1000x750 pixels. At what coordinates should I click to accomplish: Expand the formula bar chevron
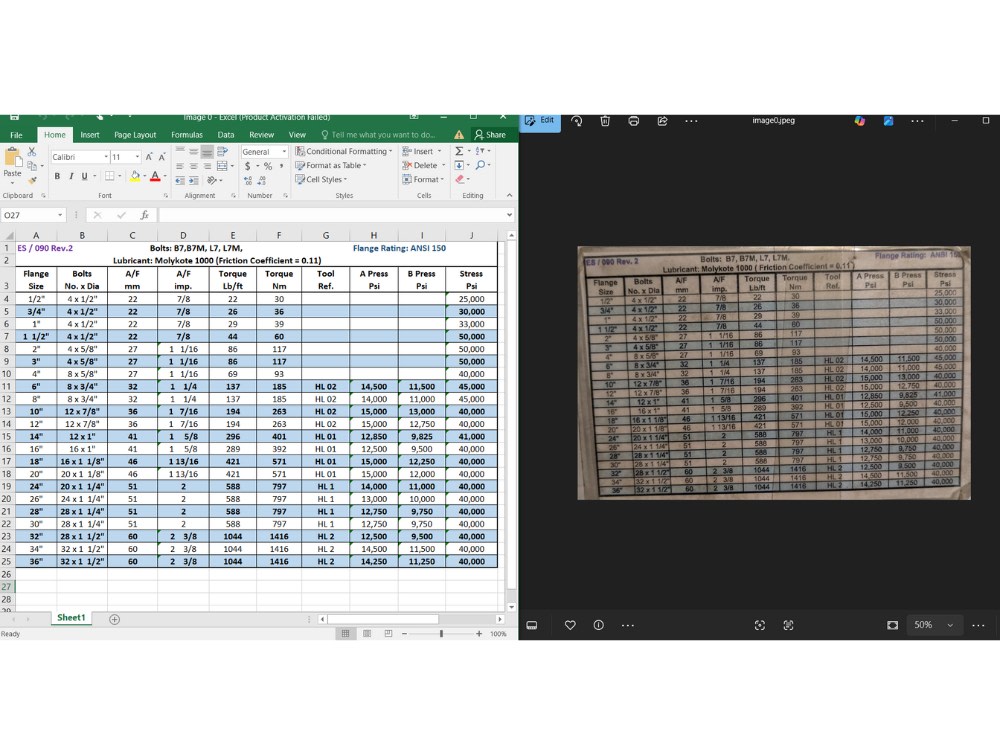pyautogui.click(x=509, y=215)
